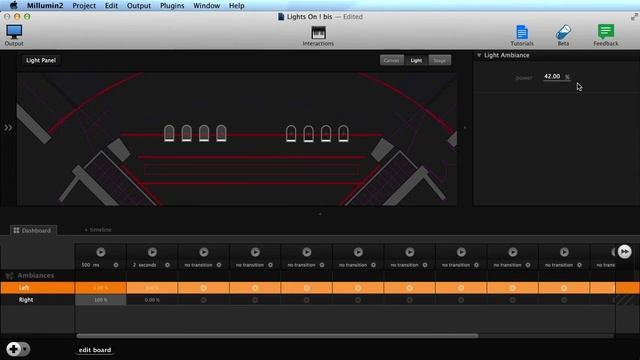Click the Right row 0.00 % cell
The height and width of the screenshot is (360, 640).
click(152, 300)
